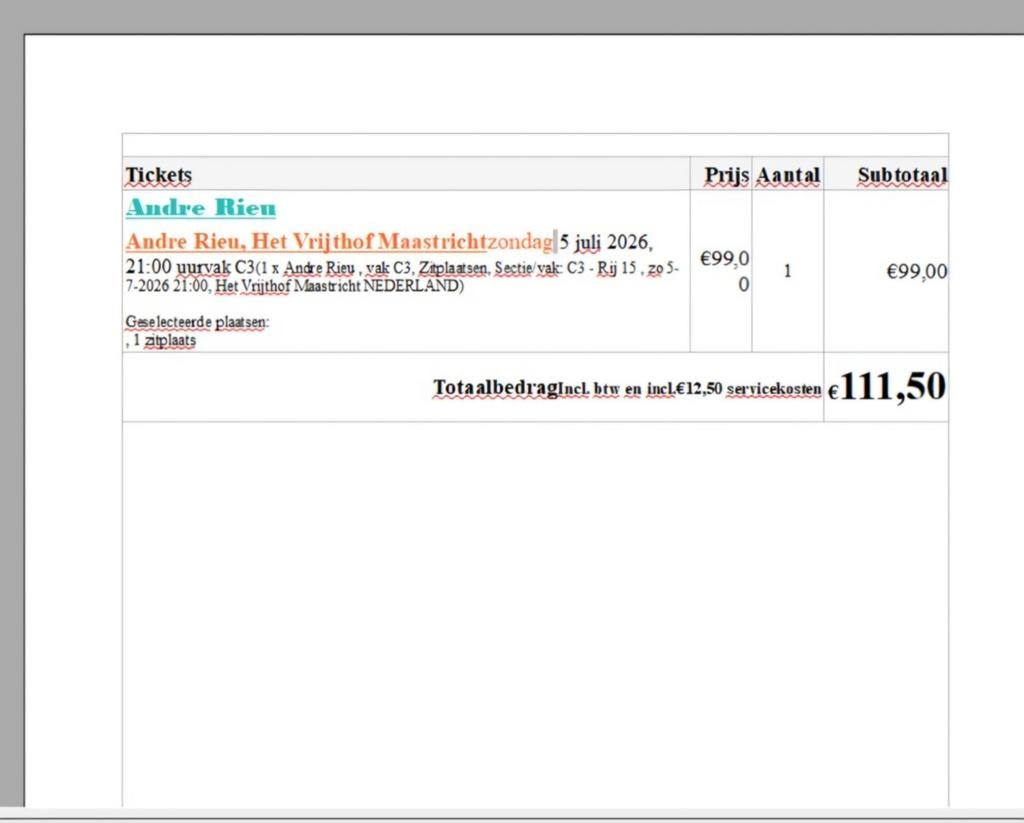The width and height of the screenshot is (1024, 823).
Task: Click the 'Totaalbedrag' label
Action: [x=496, y=387]
